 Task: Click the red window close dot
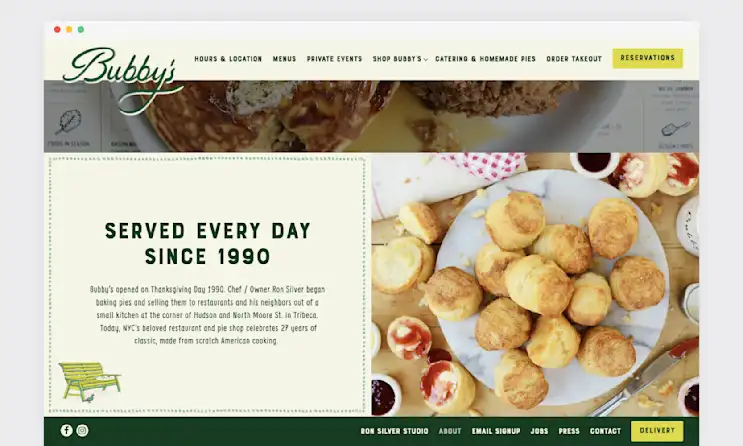coord(57,29)
